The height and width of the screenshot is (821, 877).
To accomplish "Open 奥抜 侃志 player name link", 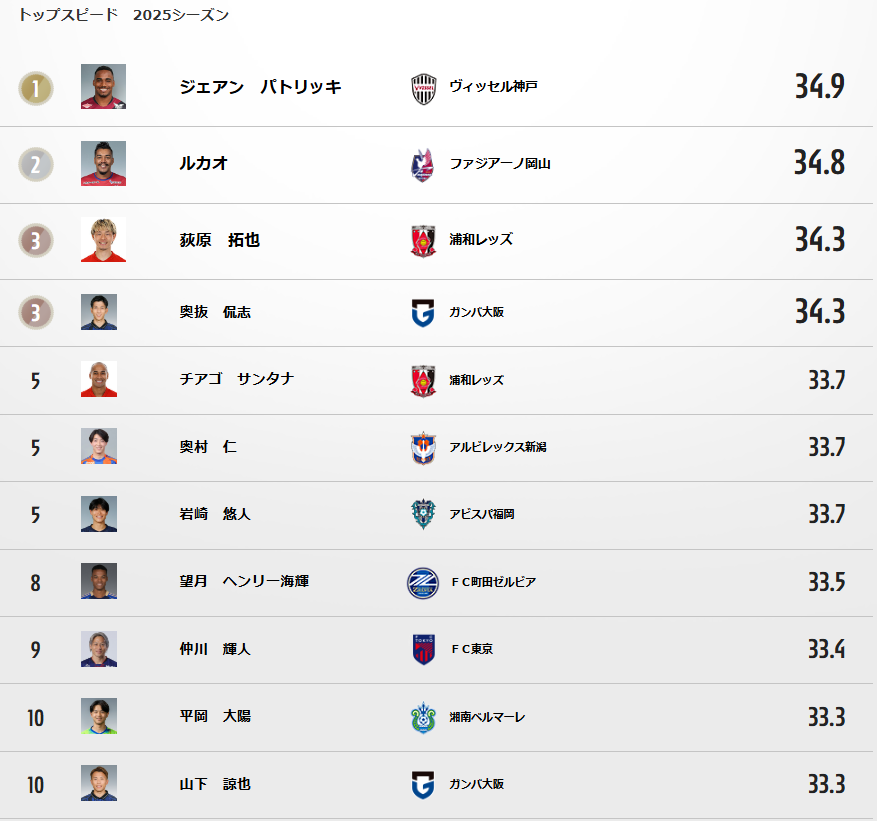I will [215, 312].
